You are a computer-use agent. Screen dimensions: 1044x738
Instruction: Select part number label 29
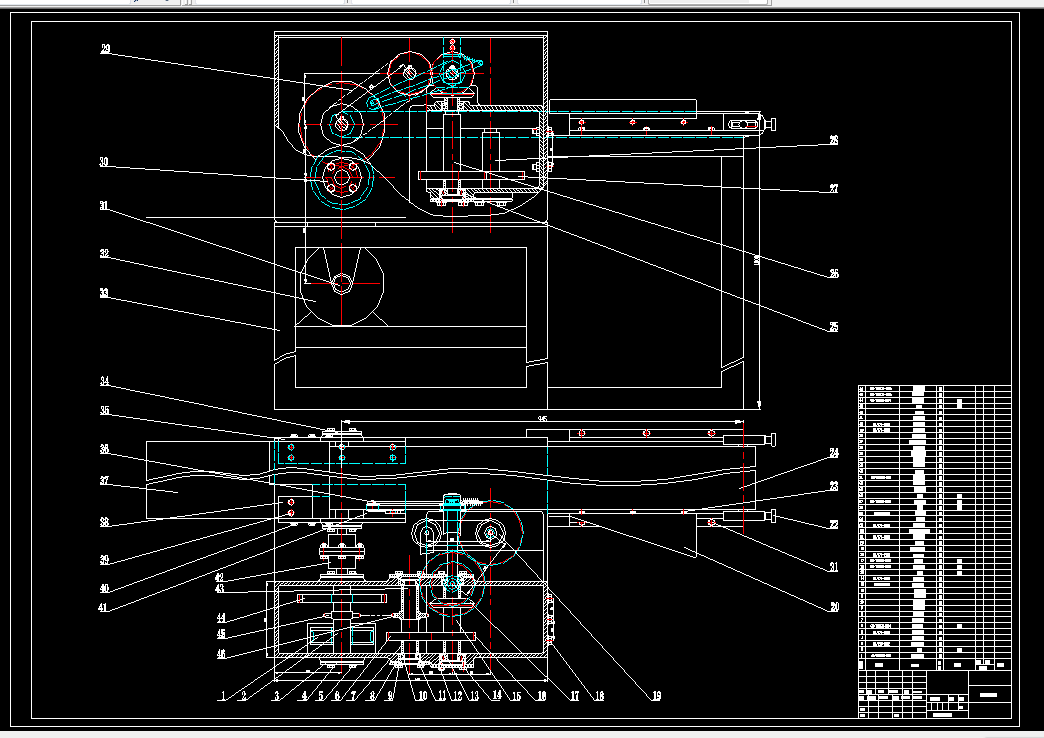105,49
